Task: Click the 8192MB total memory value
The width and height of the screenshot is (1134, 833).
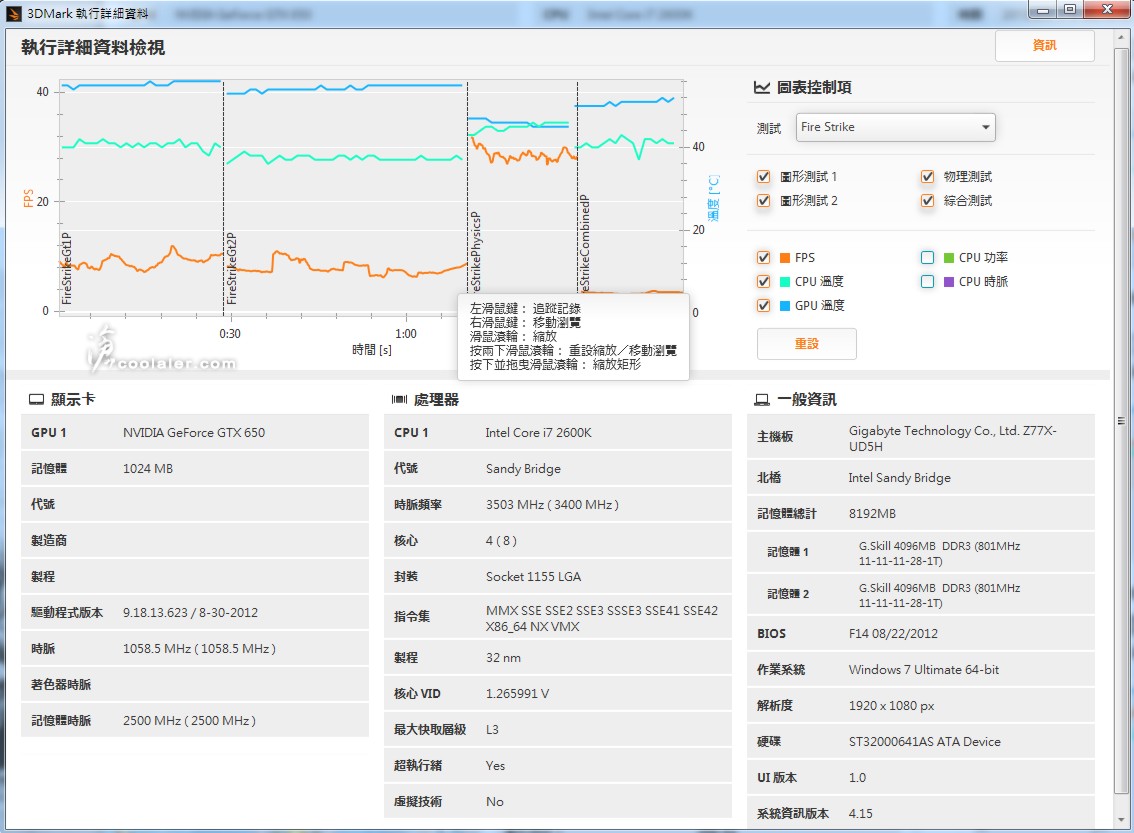Action: pyautogui.click(x=871, y=513)
